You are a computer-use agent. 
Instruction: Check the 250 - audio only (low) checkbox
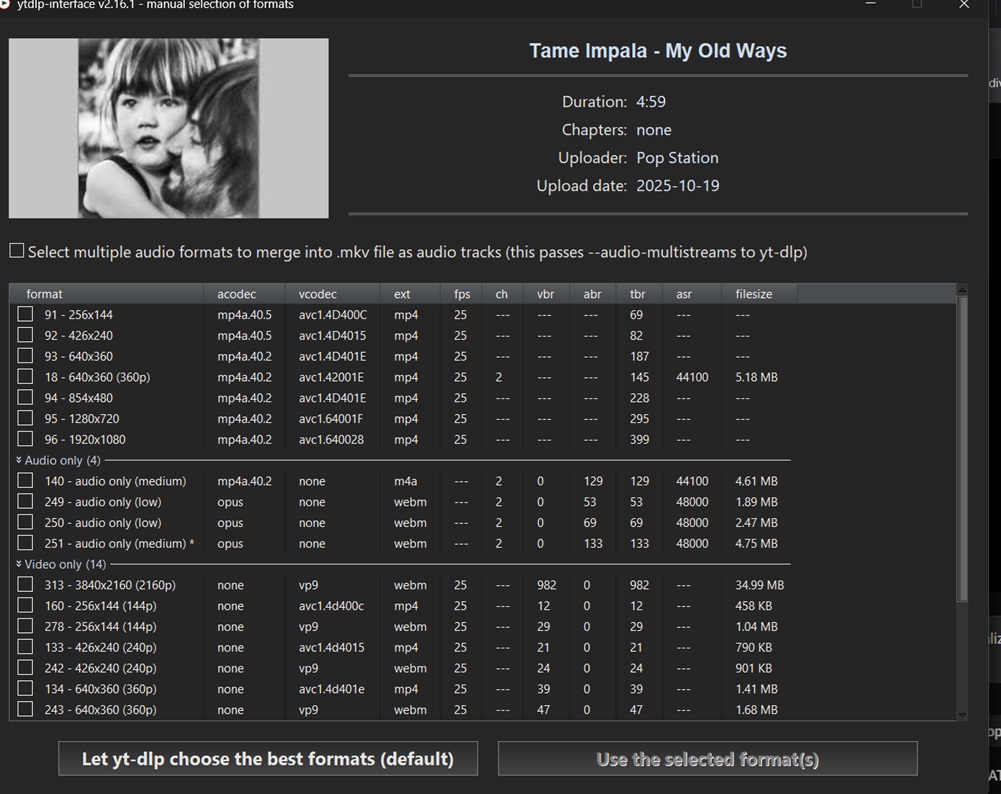[25, 522]
